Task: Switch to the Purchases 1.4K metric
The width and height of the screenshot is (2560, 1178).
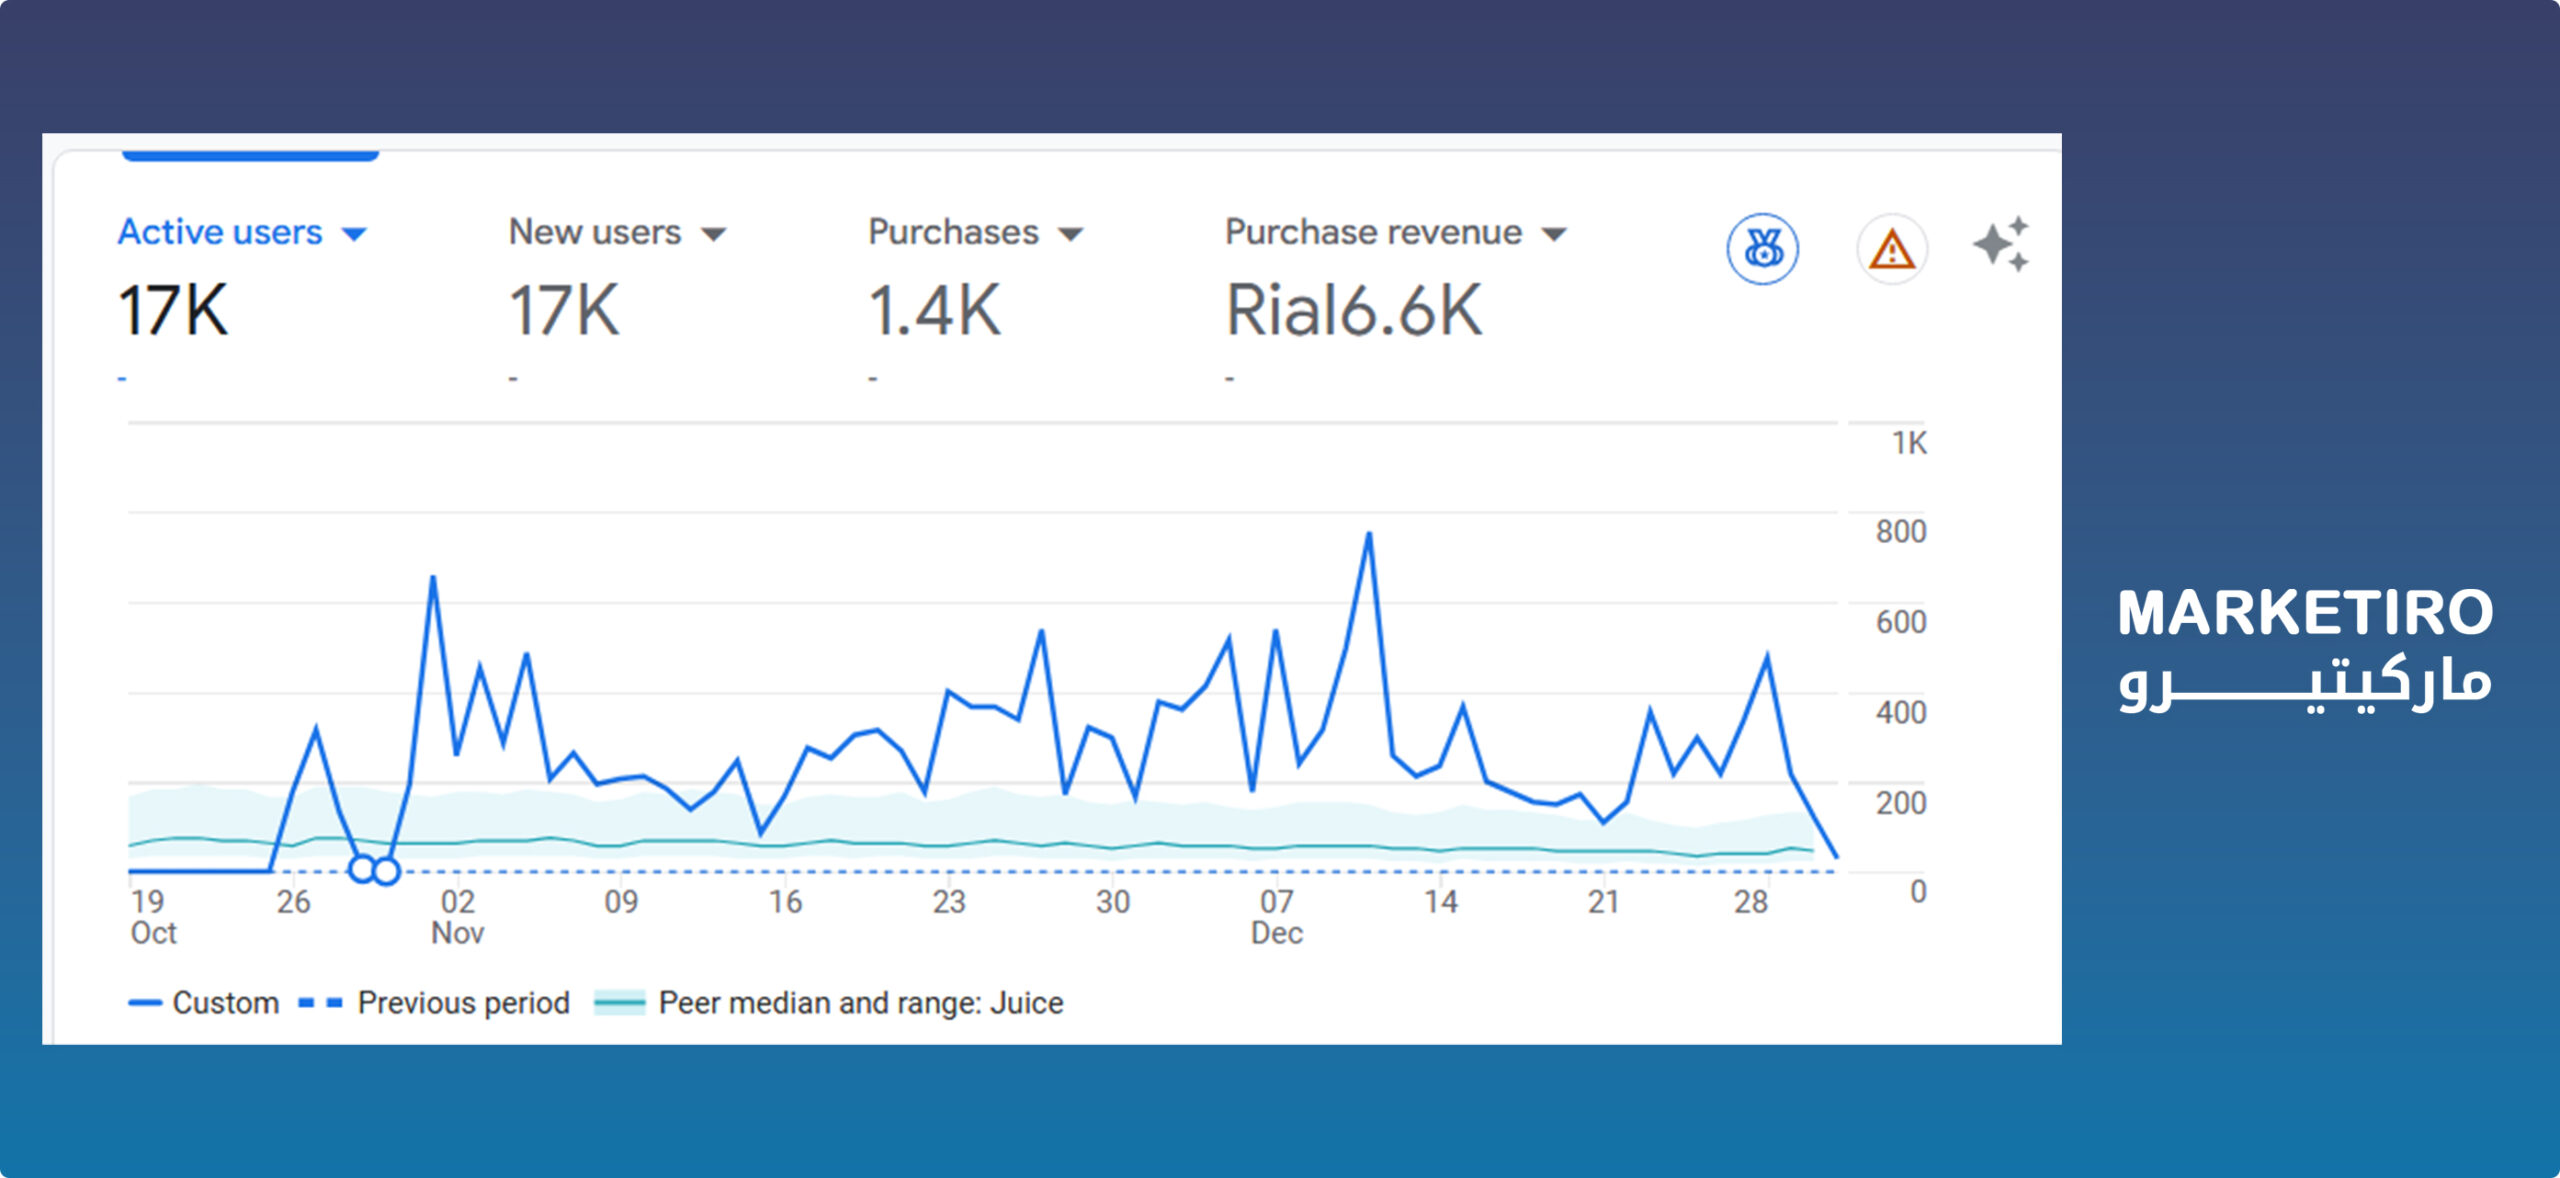Action: tap(933, 310)
